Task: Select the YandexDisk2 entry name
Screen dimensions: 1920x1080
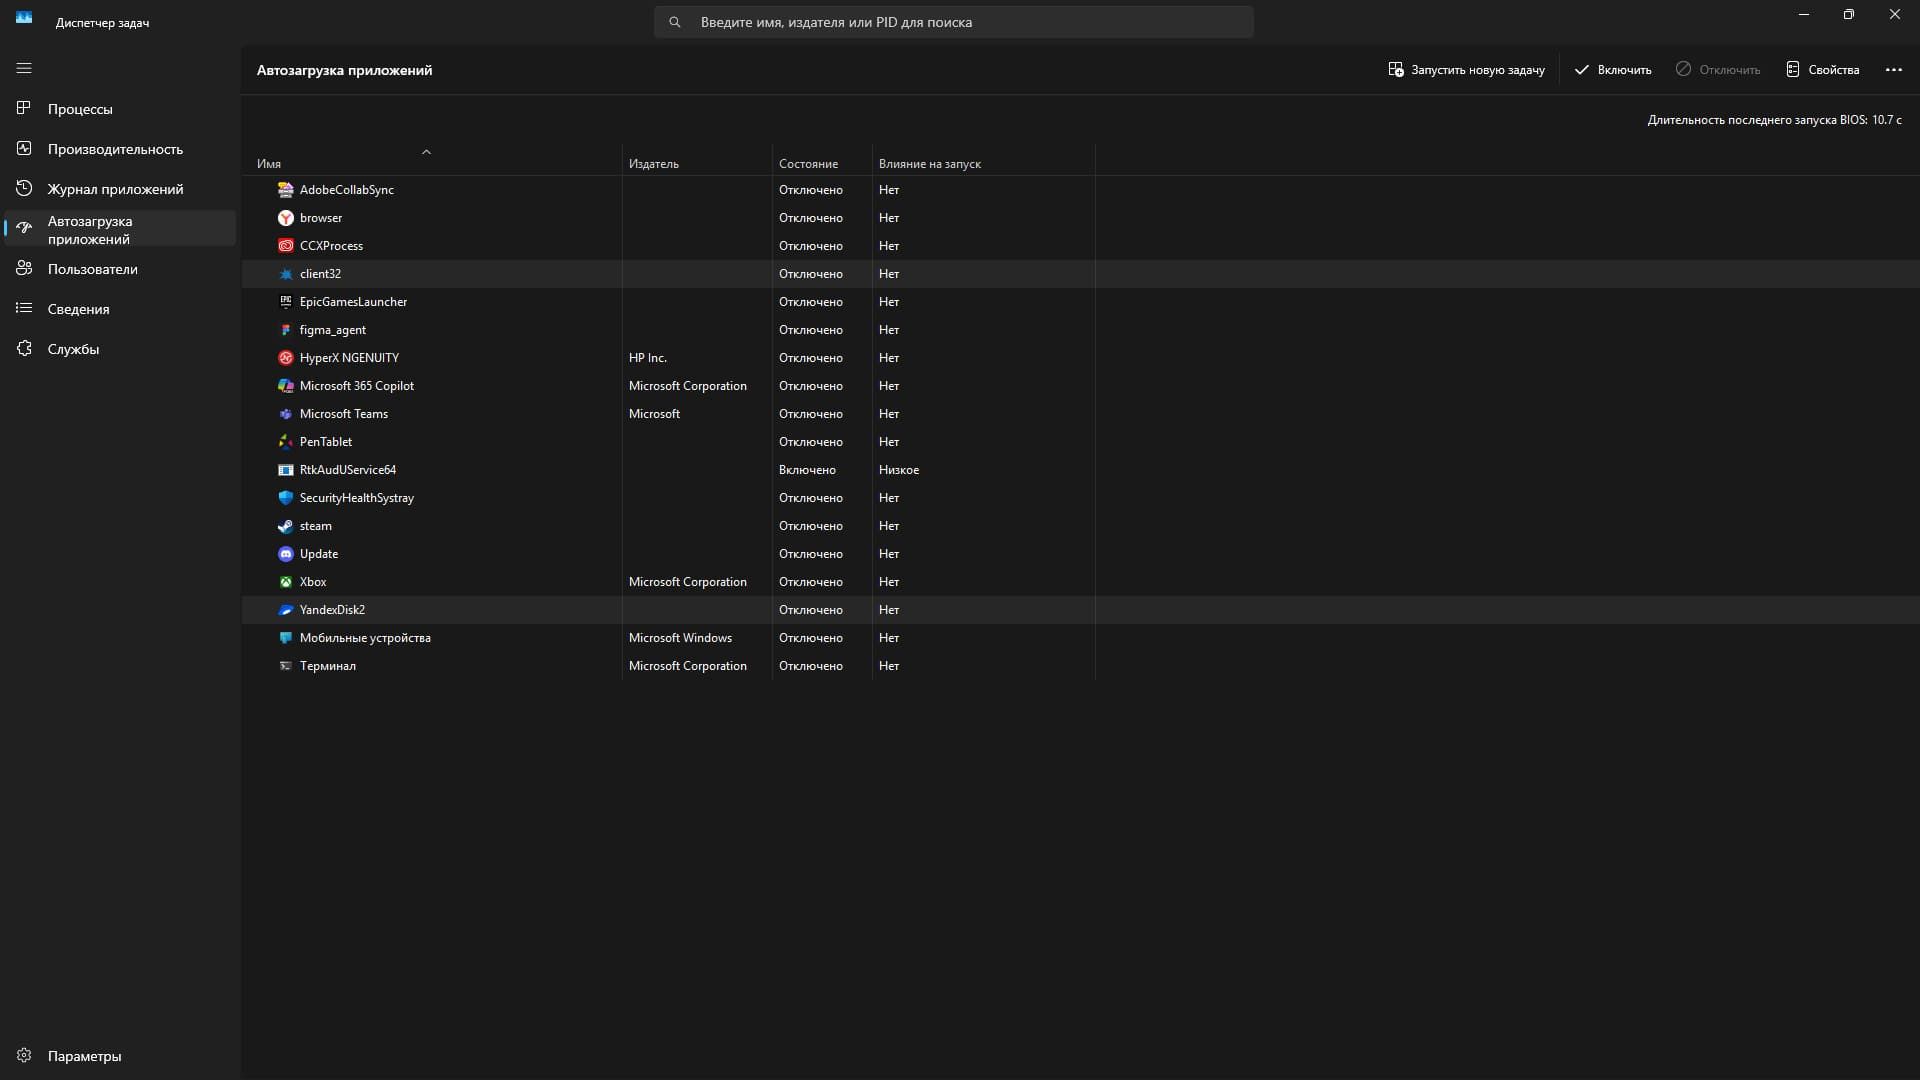Action: point(332,610)
